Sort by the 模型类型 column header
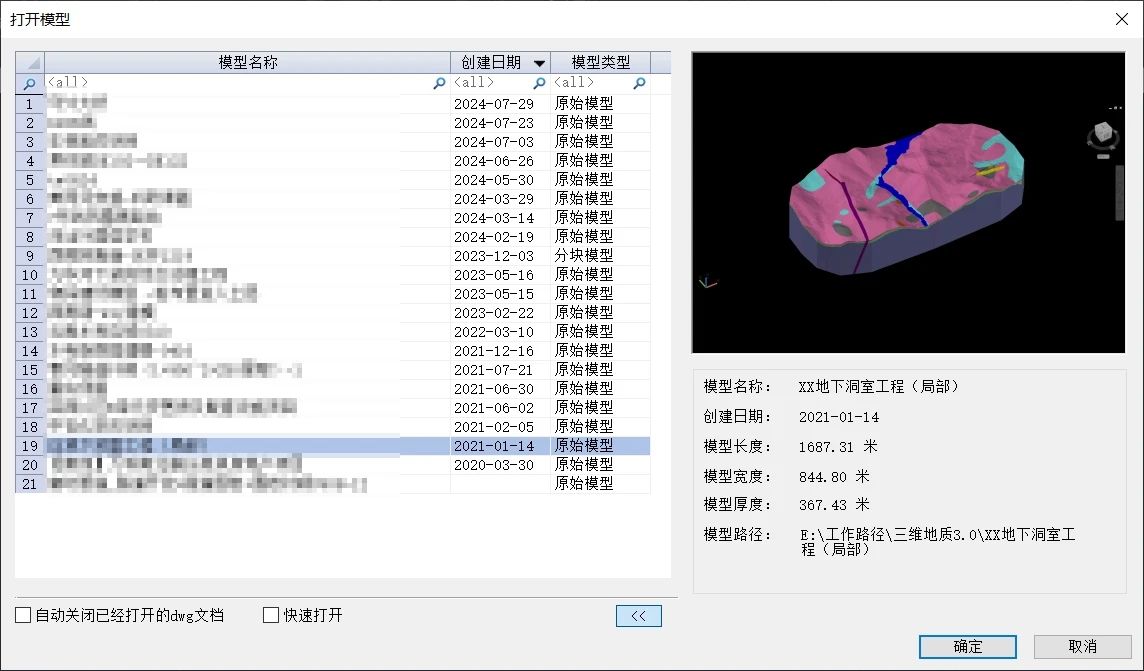The width and height of the screenshot is (1144, 671). [x=600, y=62]
